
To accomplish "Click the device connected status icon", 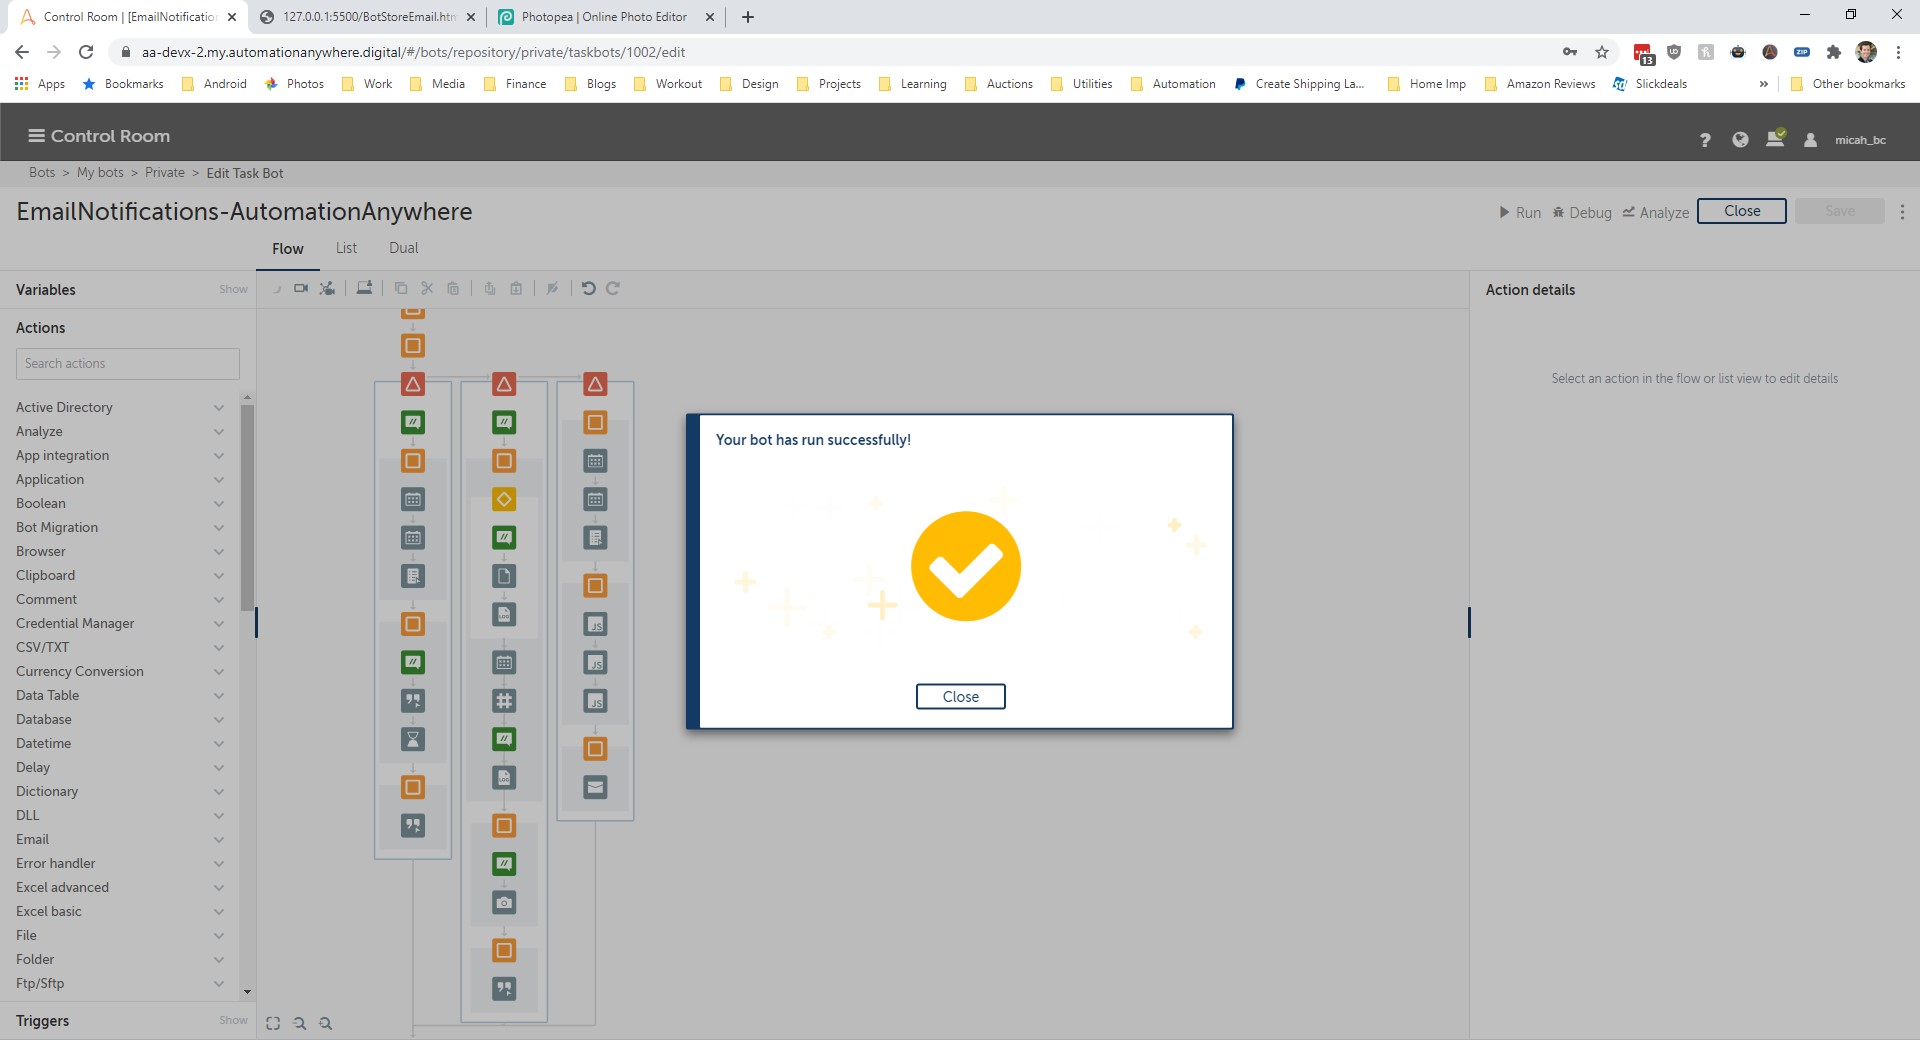I will [1775, 138].
